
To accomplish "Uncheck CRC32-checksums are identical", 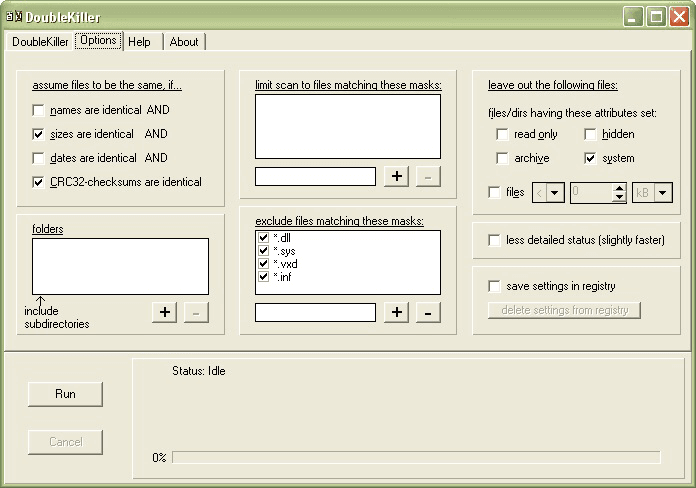I will click(x=38, y=182).
